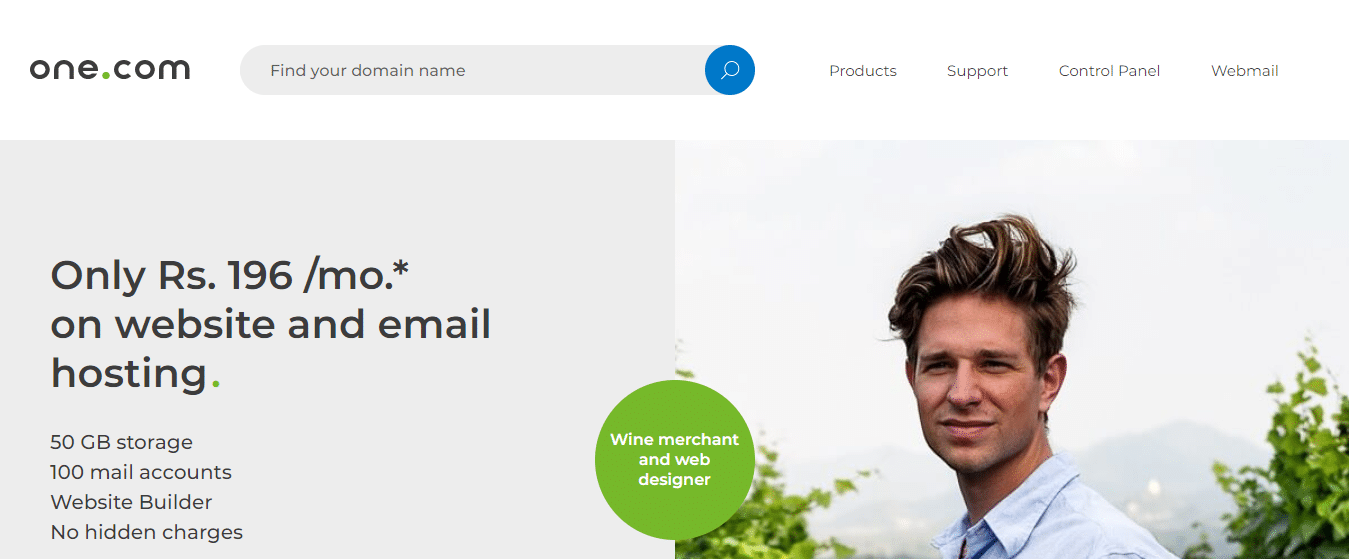
Task: Open the Webmail link
Action: pyautogui.click(x=1245, y=71)
